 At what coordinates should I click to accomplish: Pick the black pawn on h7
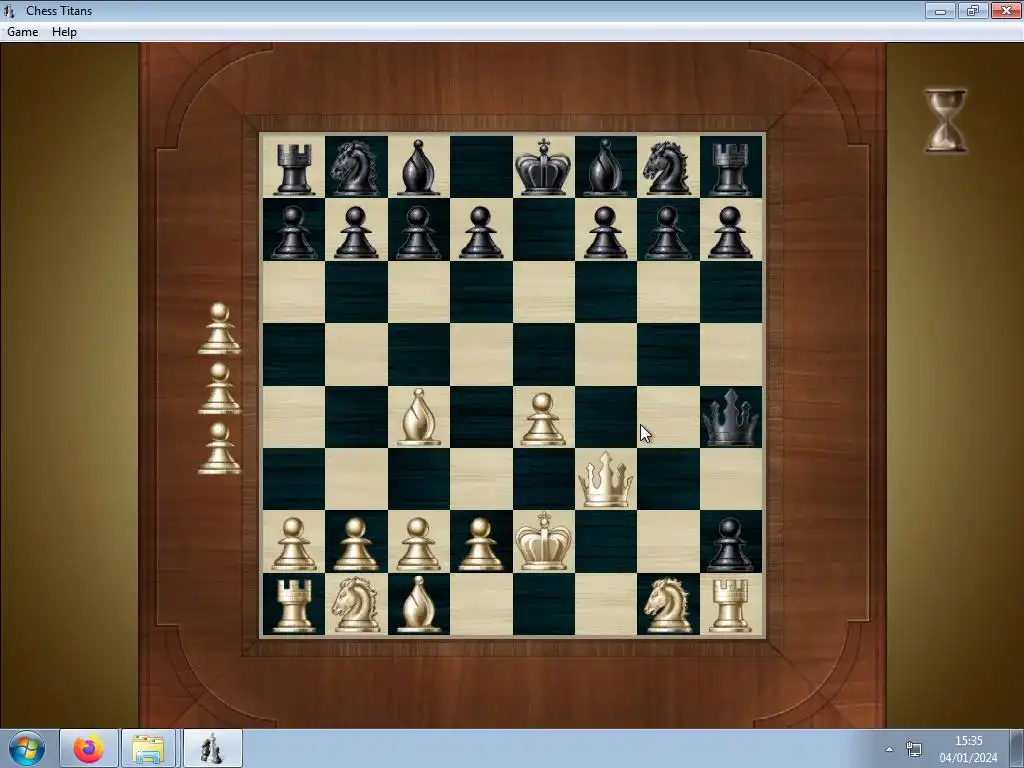pyautogui.click(x=730, y=232)
